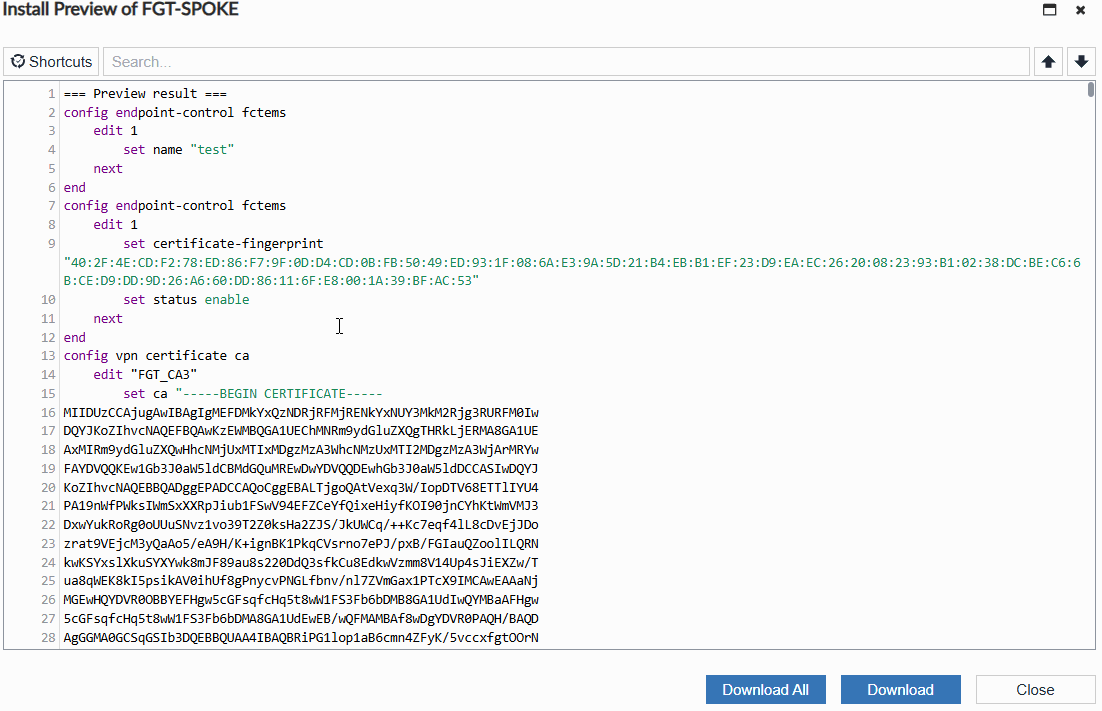Jump to previous search match arrow
This screenshot has width=1102, height=711.
pos(1048,62)
